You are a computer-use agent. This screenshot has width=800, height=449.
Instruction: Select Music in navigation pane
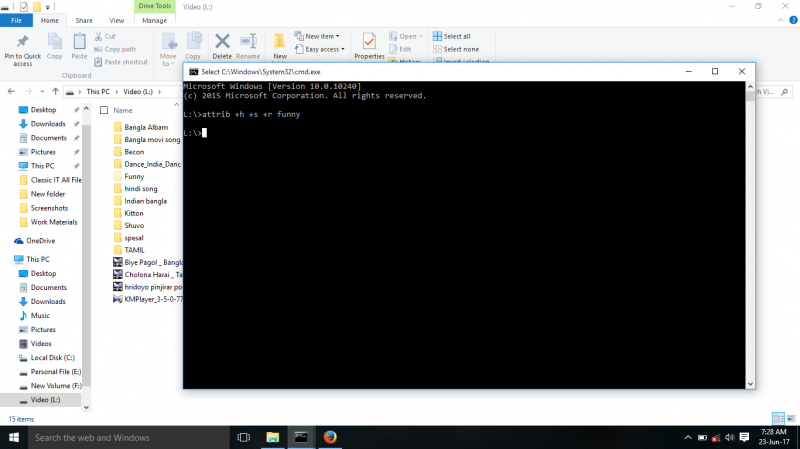point(40,315)
